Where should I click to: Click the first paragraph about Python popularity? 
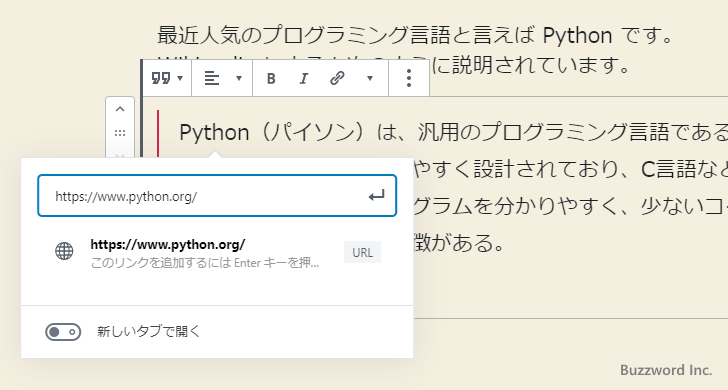pos(415,36)
